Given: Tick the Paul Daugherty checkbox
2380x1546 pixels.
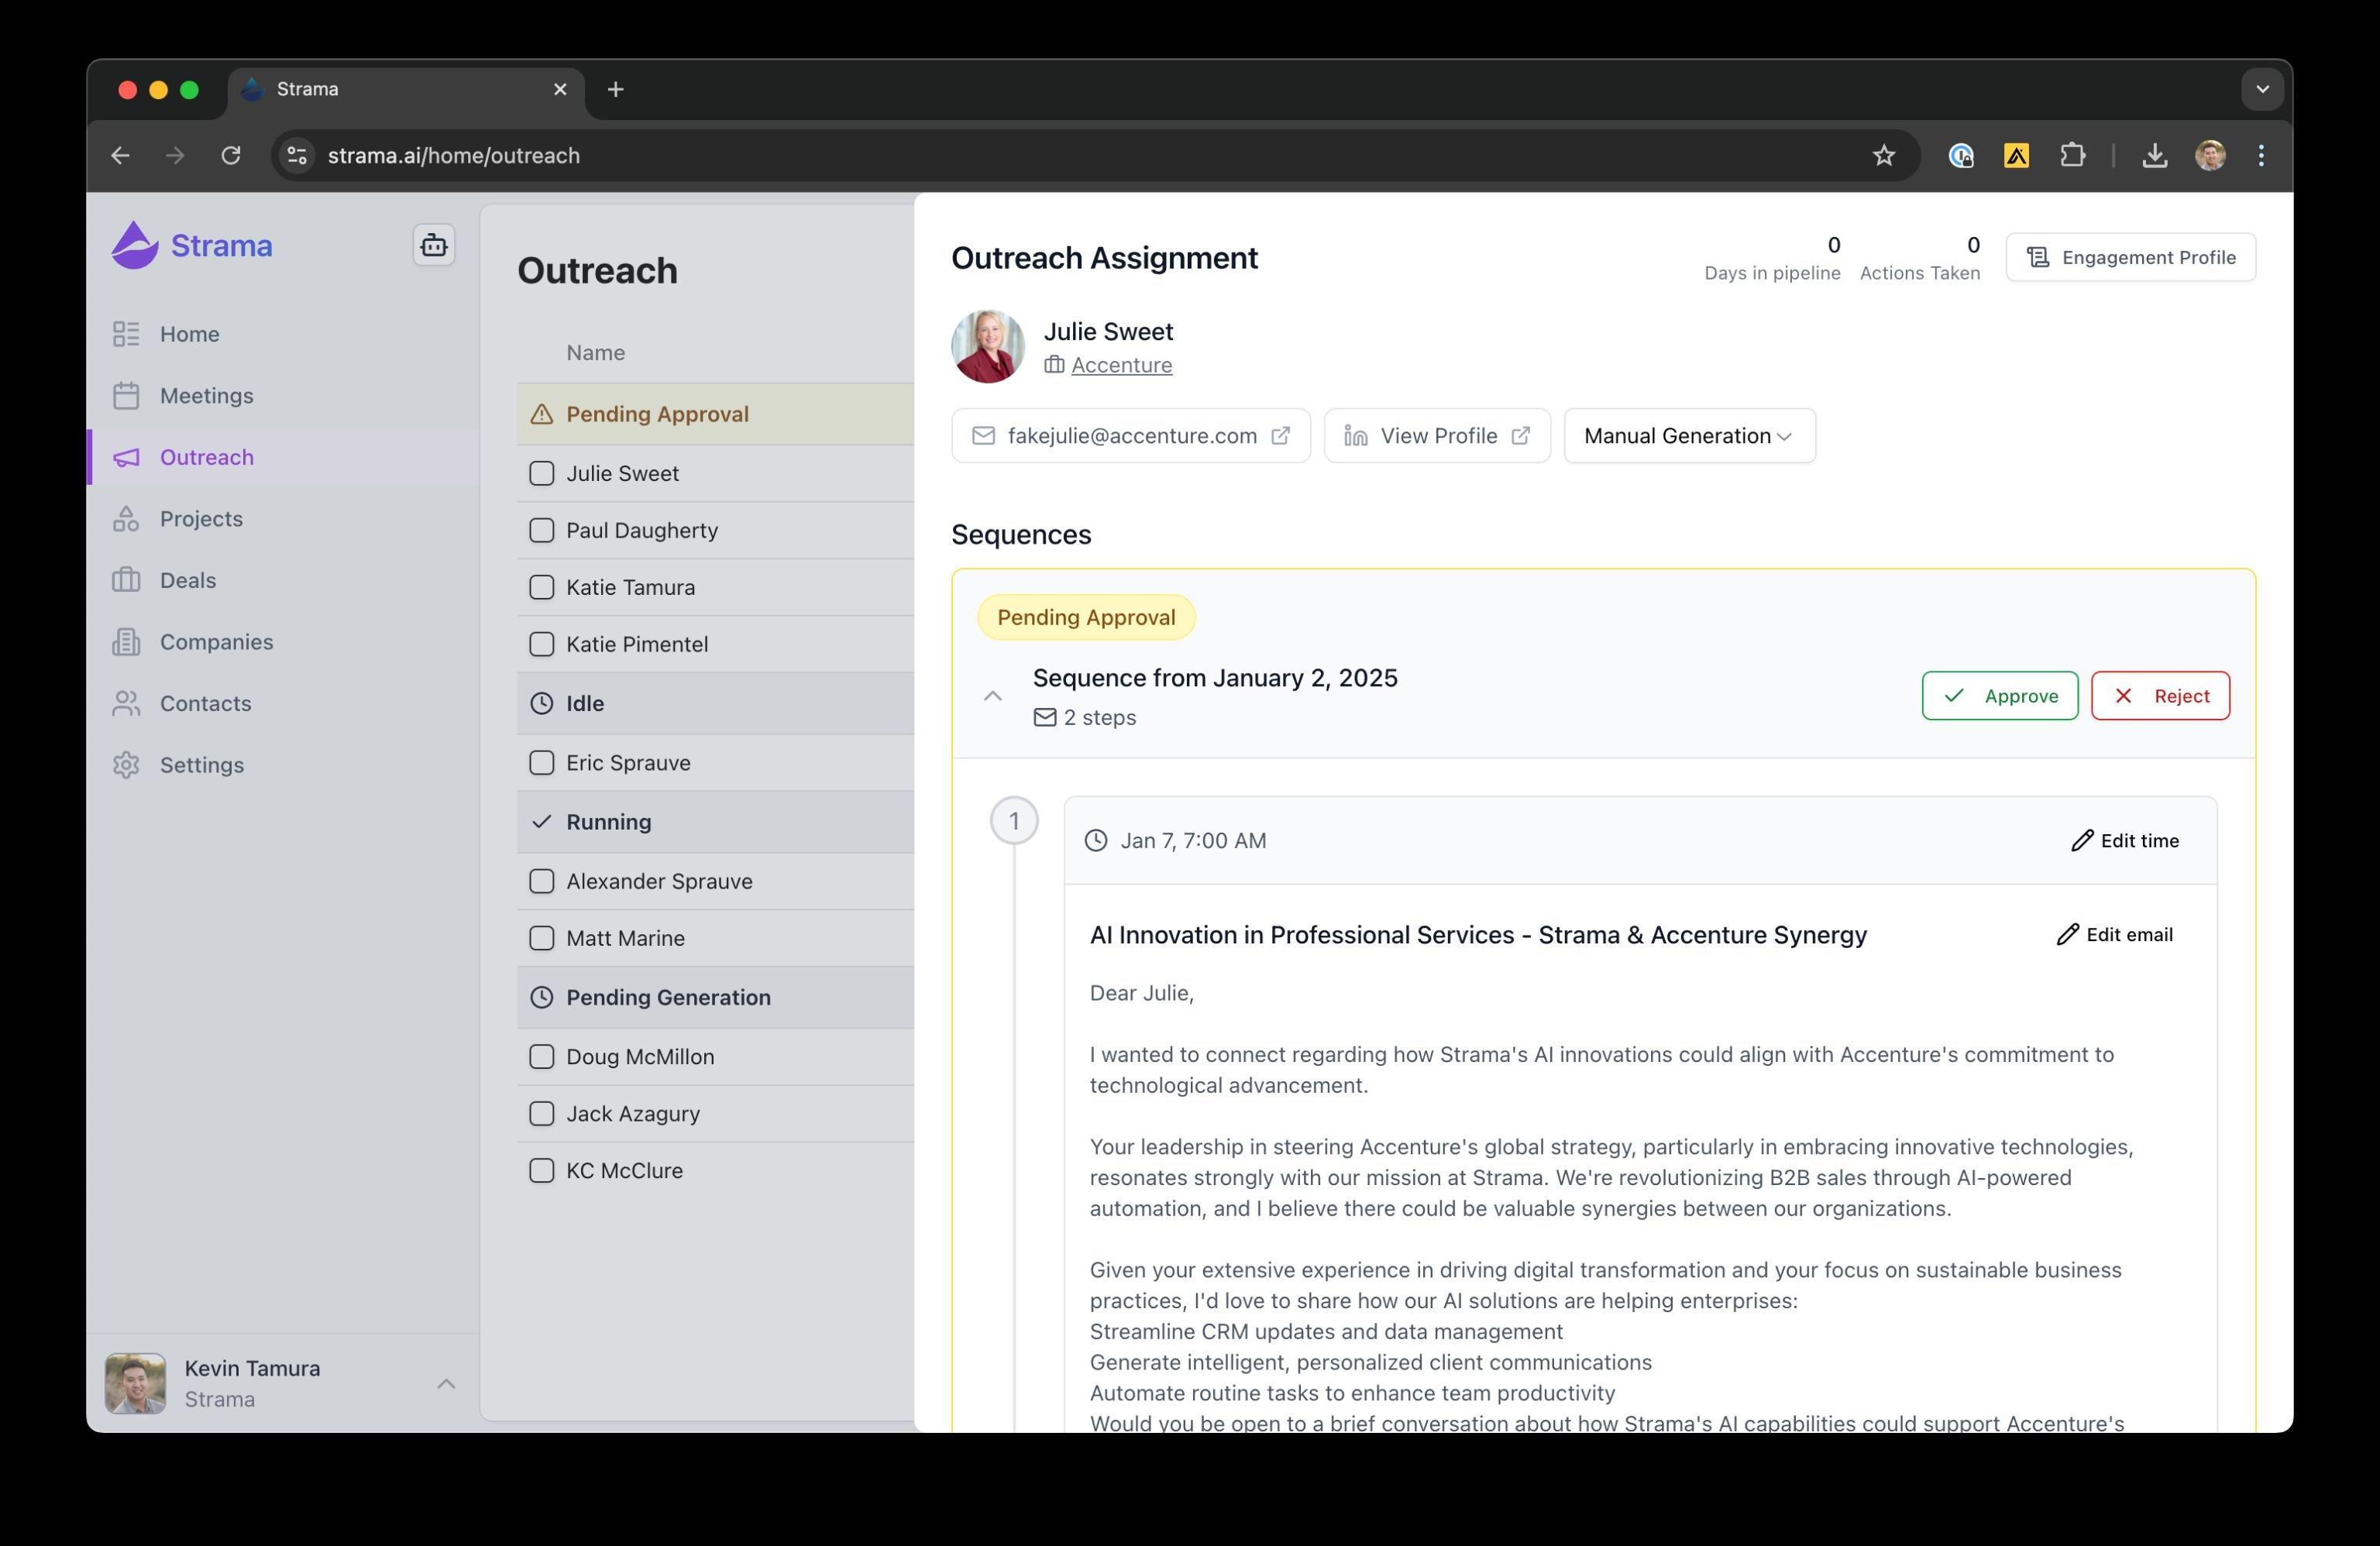Looking at the screenshot, I should point(541,530).
